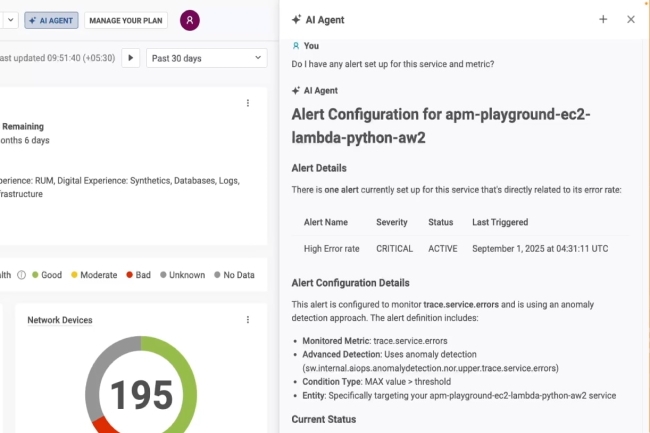
Task: Toggle the No Data legend item
Action: pyautogui.click(x=233, y=275)
